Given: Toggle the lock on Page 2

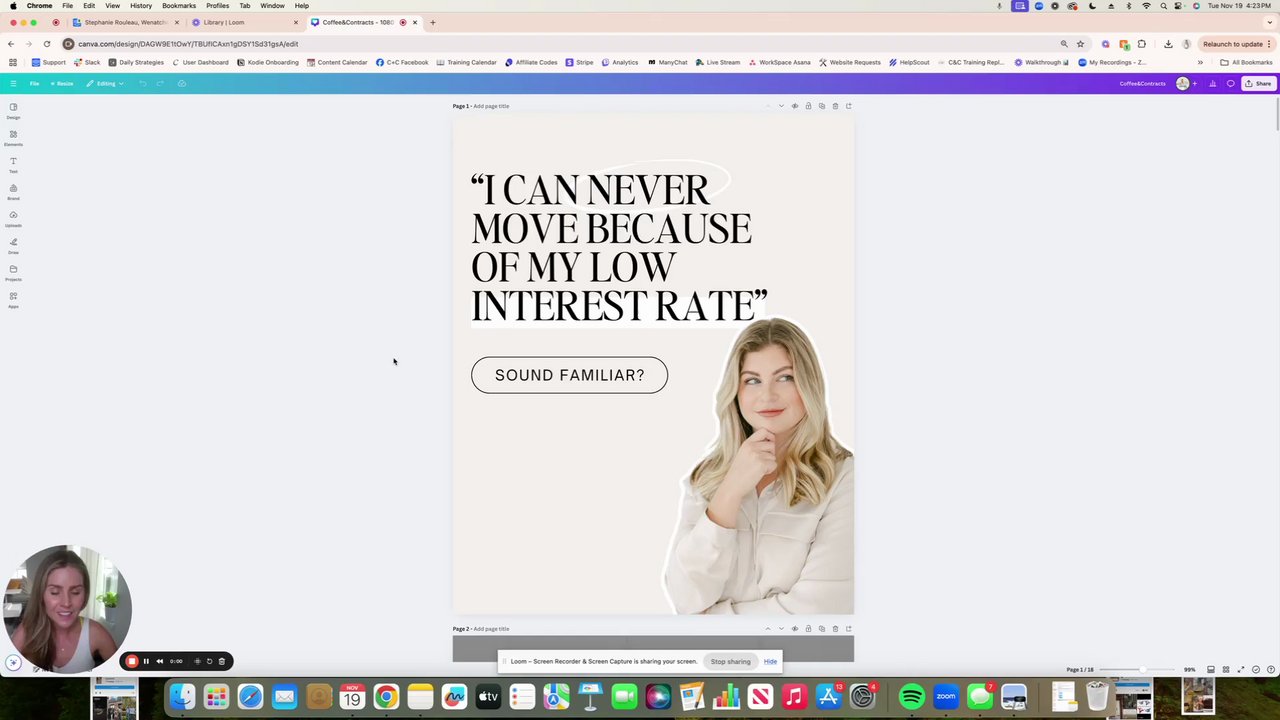Looking at the screenshot, I should (808, 629).
